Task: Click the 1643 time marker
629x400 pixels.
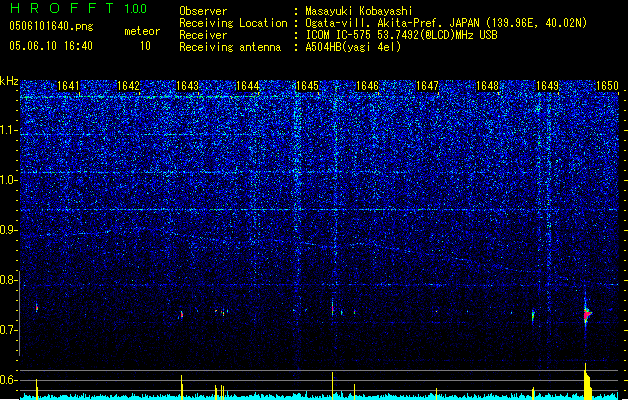Action: (x=188, y=86)
